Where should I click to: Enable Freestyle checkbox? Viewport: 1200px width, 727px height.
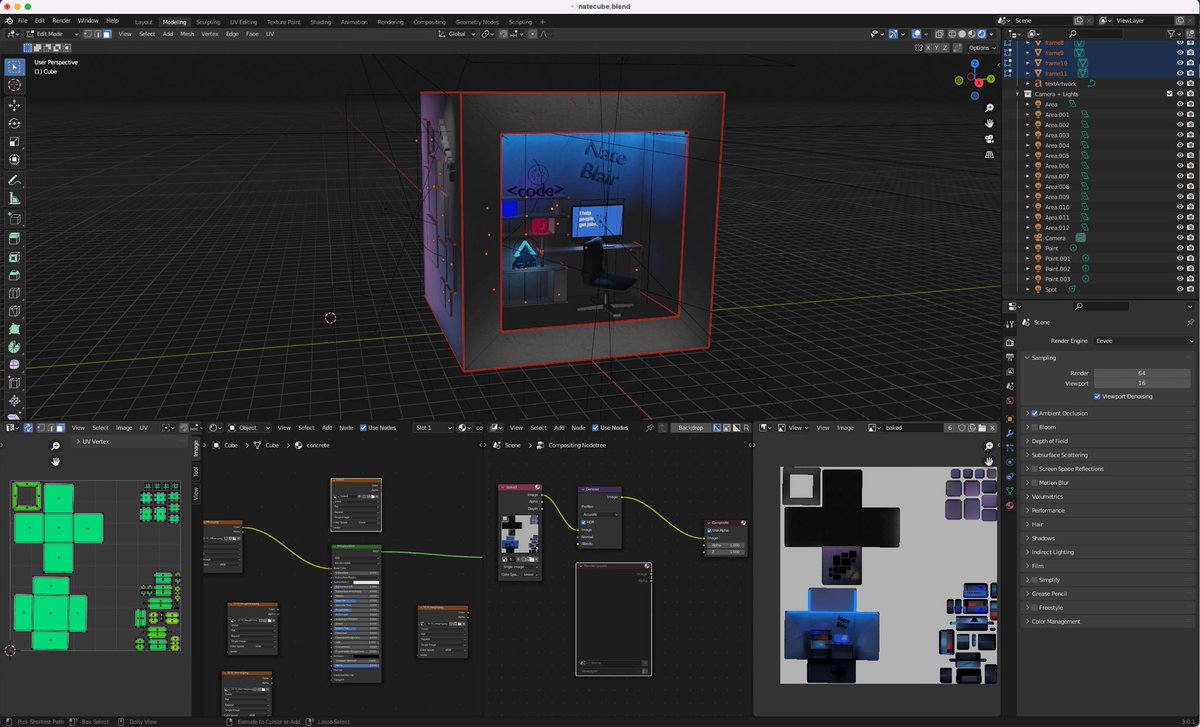1035,607
